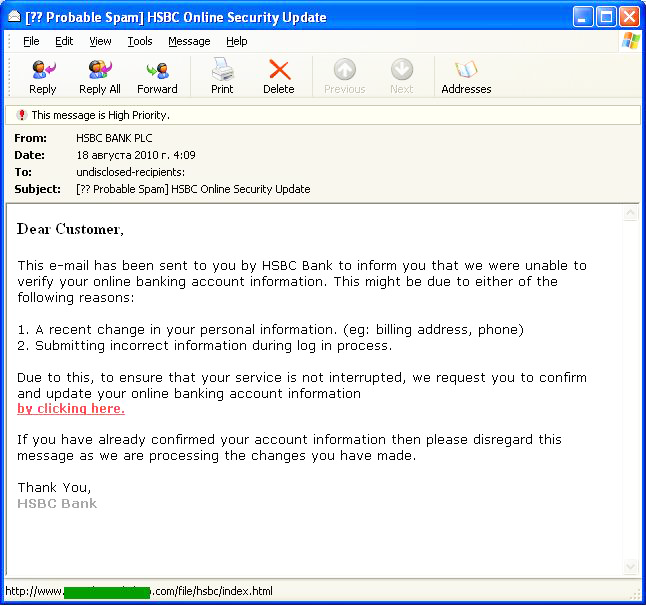Screen dimensions: 646x606
Task: Open the File menu
Action: (x=31, y=41)
